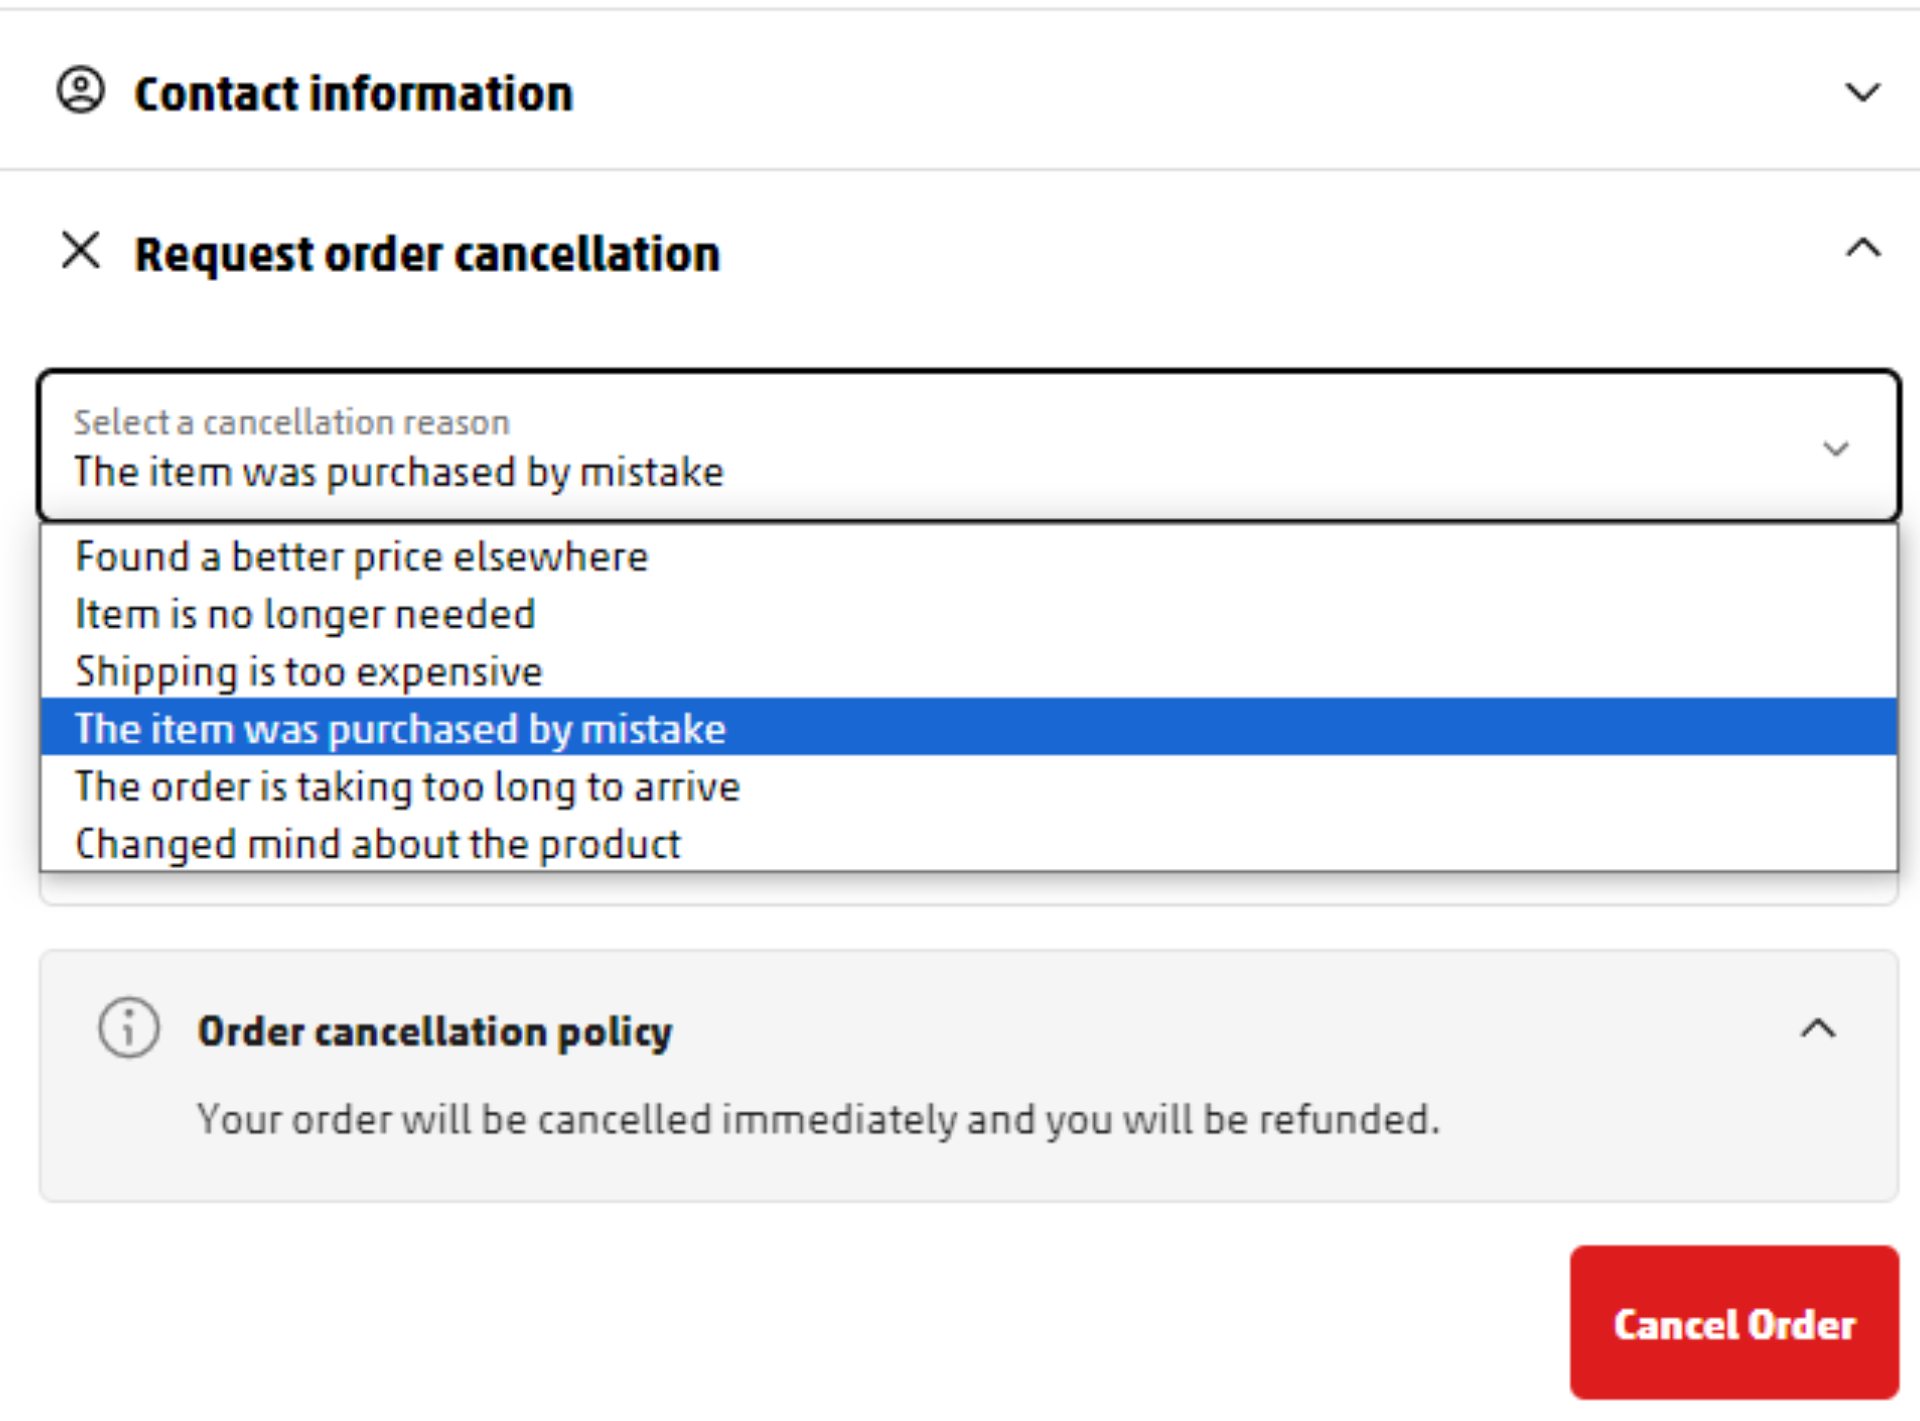This screenshot has height=1421, width=1920.
Task: Select highlighted 'The item was purchased by mistake'
Action: tap(968, 728)
